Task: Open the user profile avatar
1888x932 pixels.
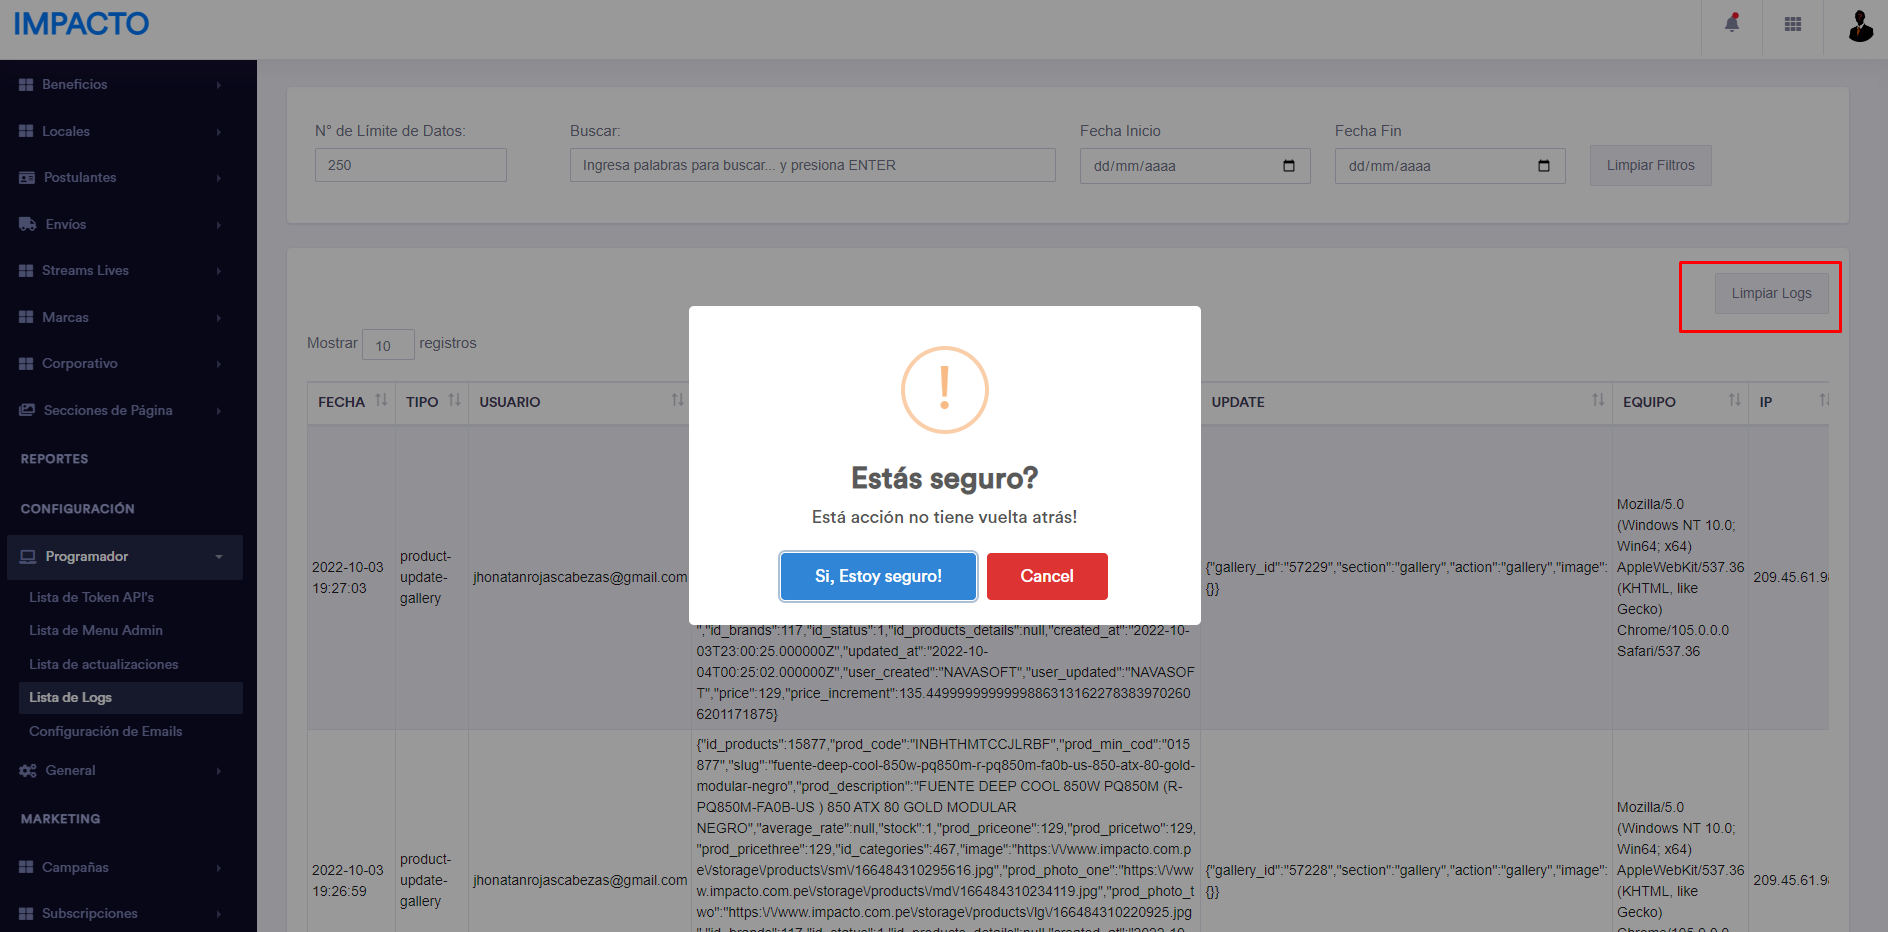Action: pos(1860,26)
